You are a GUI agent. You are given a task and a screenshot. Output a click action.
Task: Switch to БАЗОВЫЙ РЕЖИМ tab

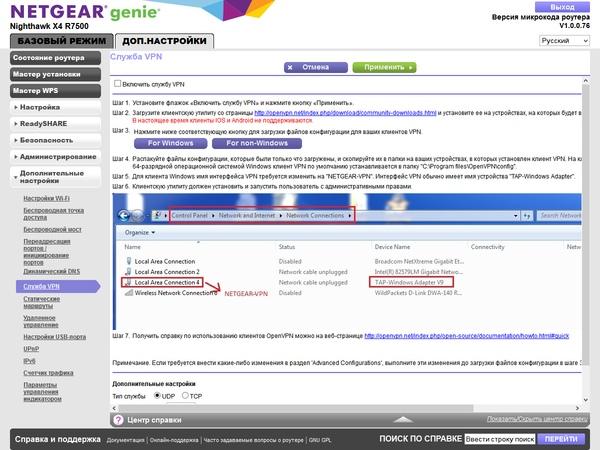coord(62,41)
